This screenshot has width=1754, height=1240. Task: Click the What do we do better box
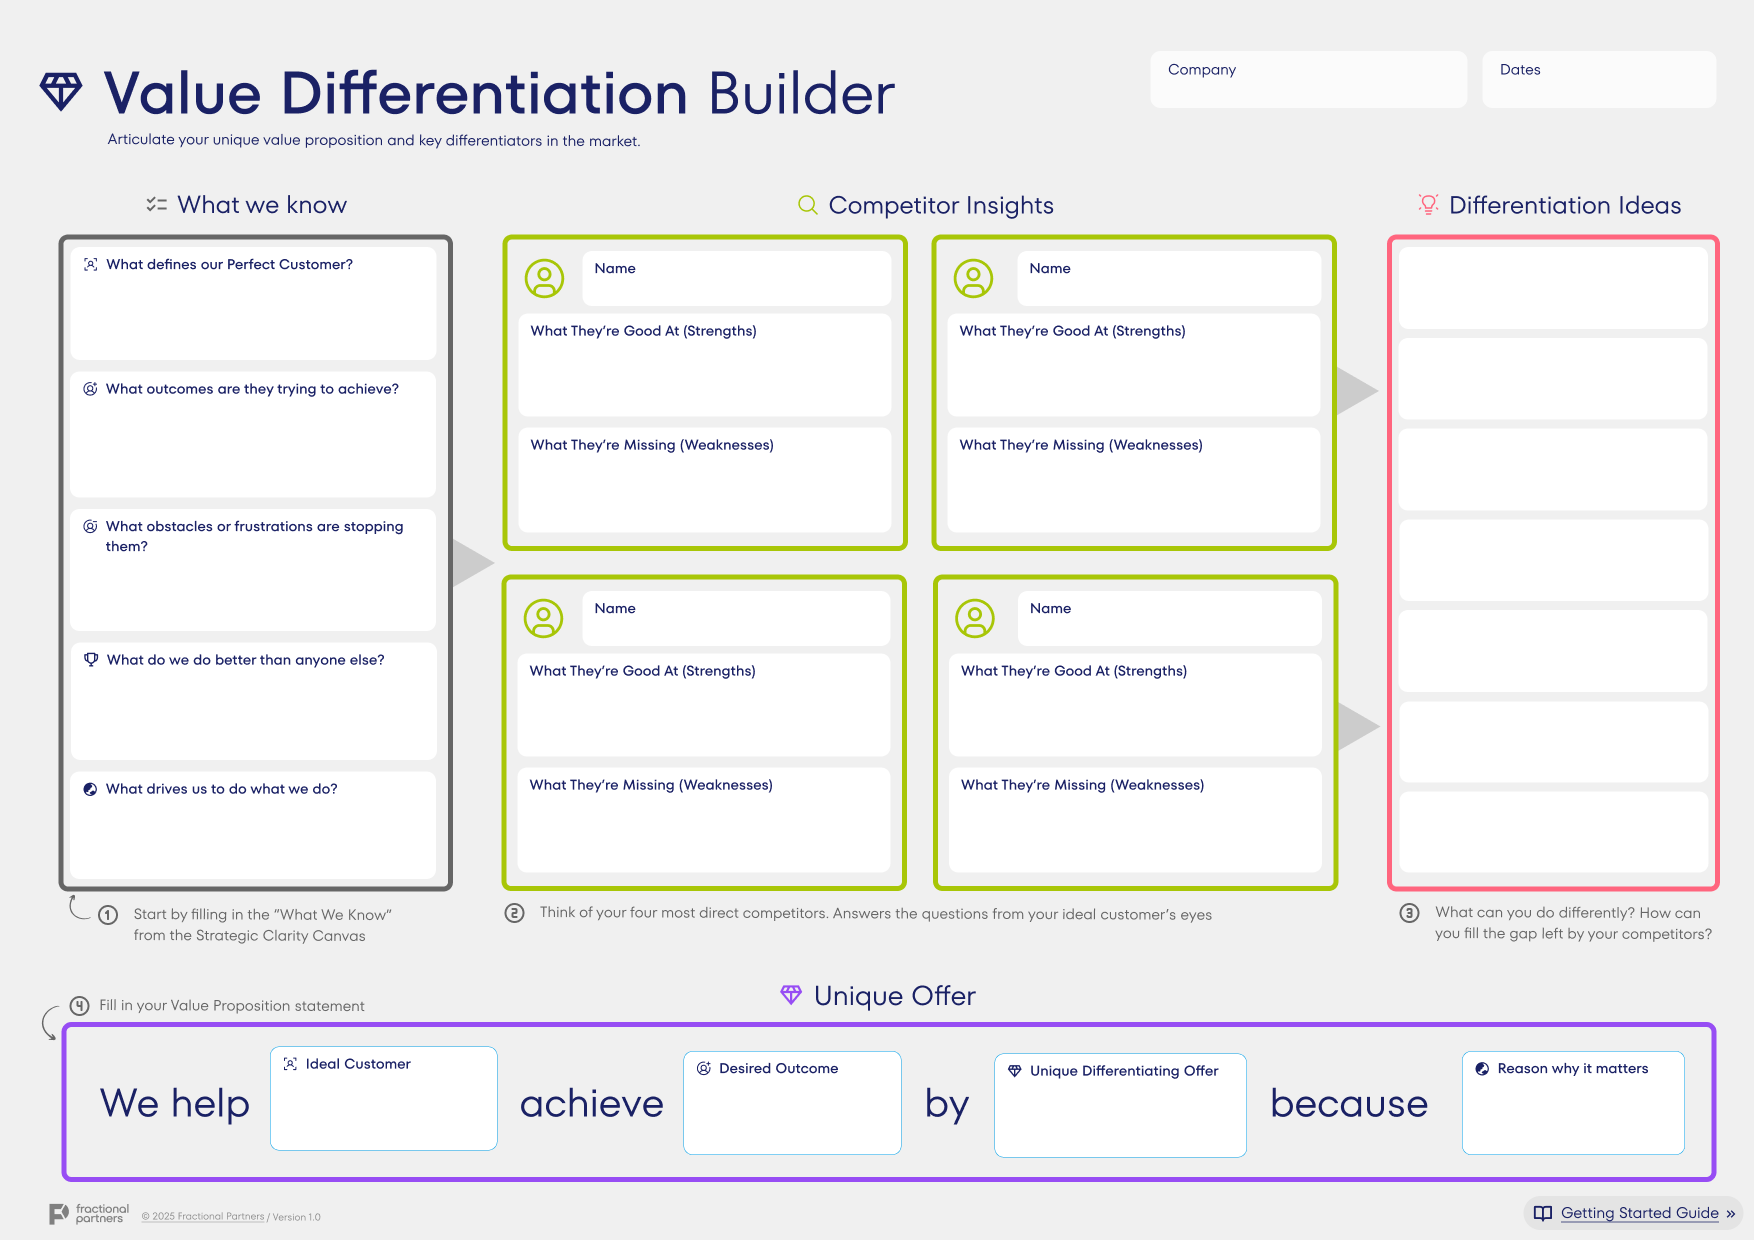pos(254,701)
